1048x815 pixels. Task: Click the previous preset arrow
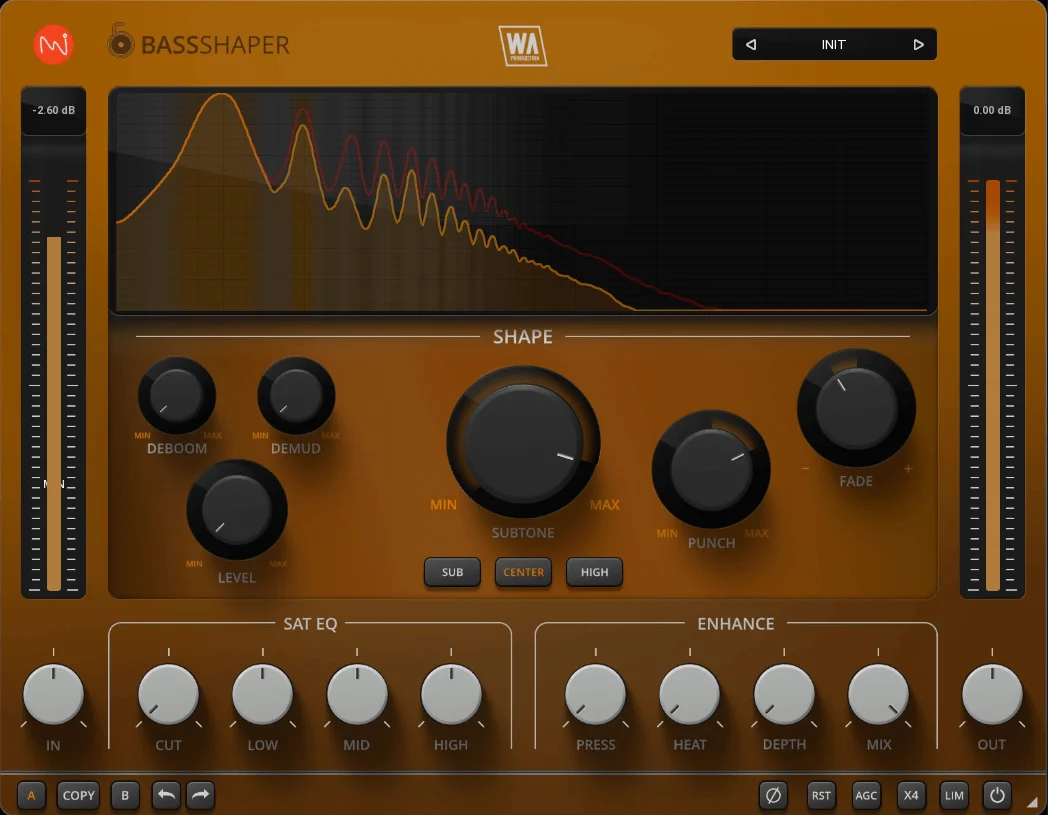point(750,44)
